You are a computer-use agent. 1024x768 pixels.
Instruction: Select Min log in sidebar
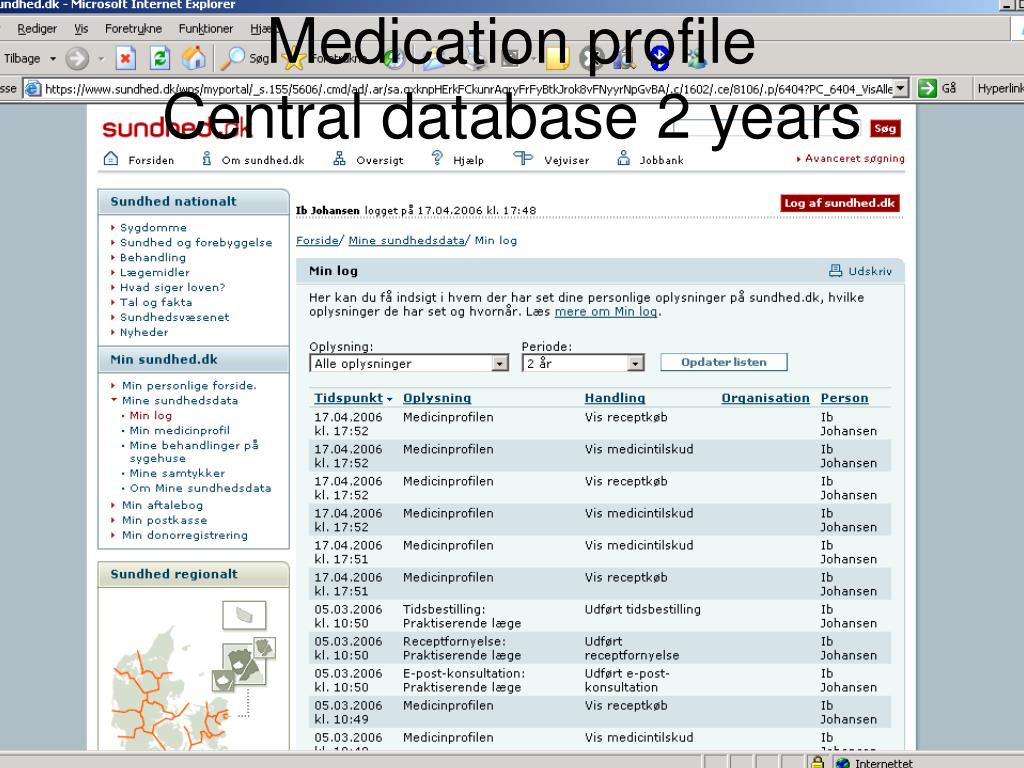151,415
